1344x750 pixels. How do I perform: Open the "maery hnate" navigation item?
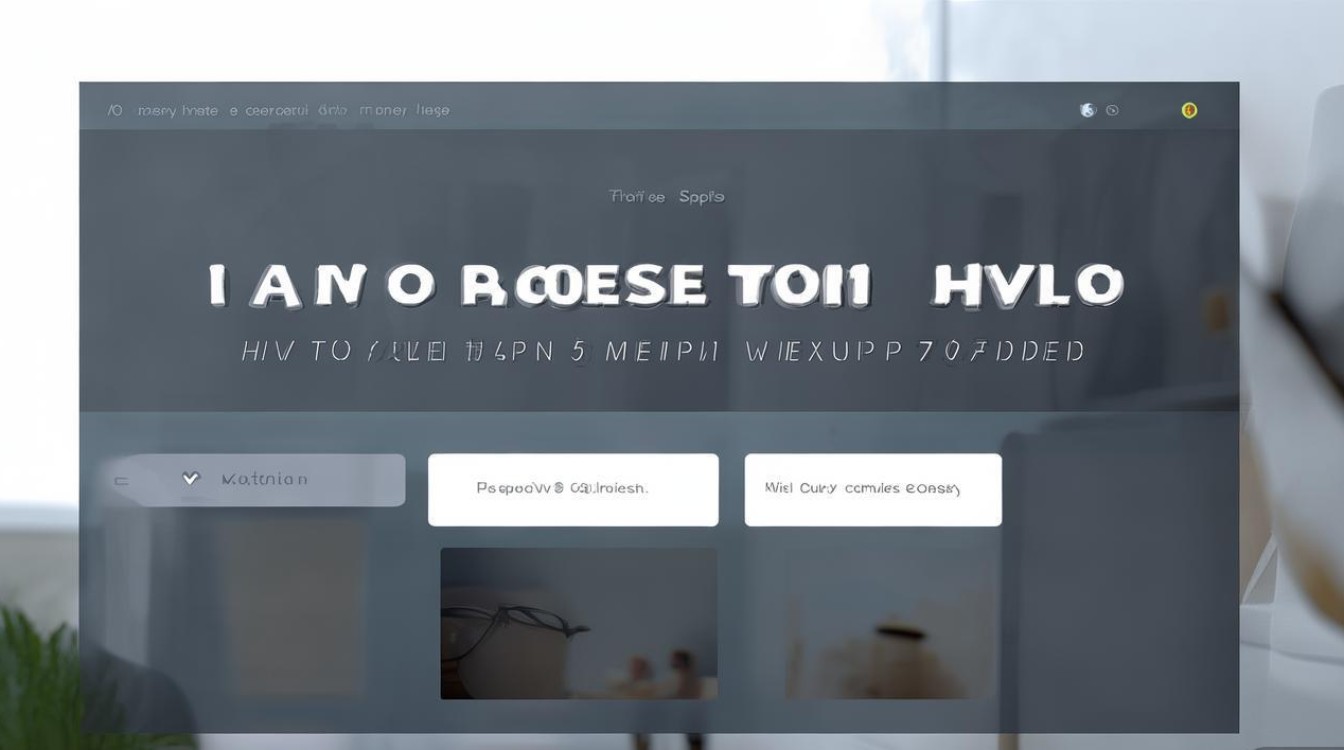(x=177, y=110)
